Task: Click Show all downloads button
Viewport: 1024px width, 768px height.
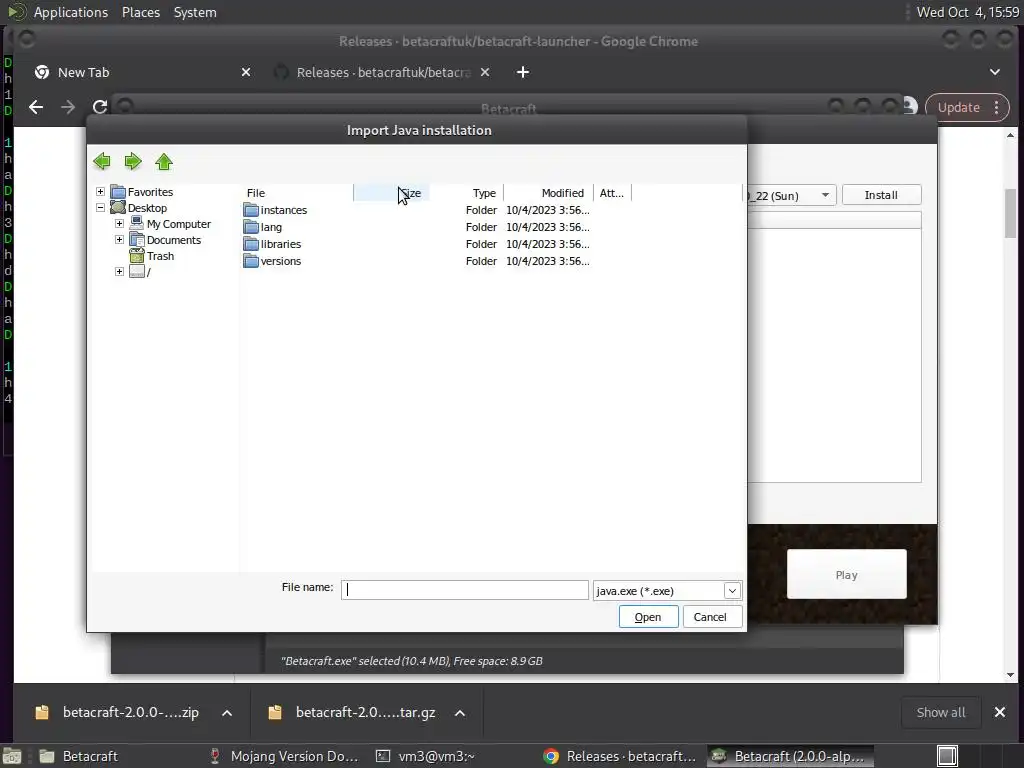Action: [940, 712]
